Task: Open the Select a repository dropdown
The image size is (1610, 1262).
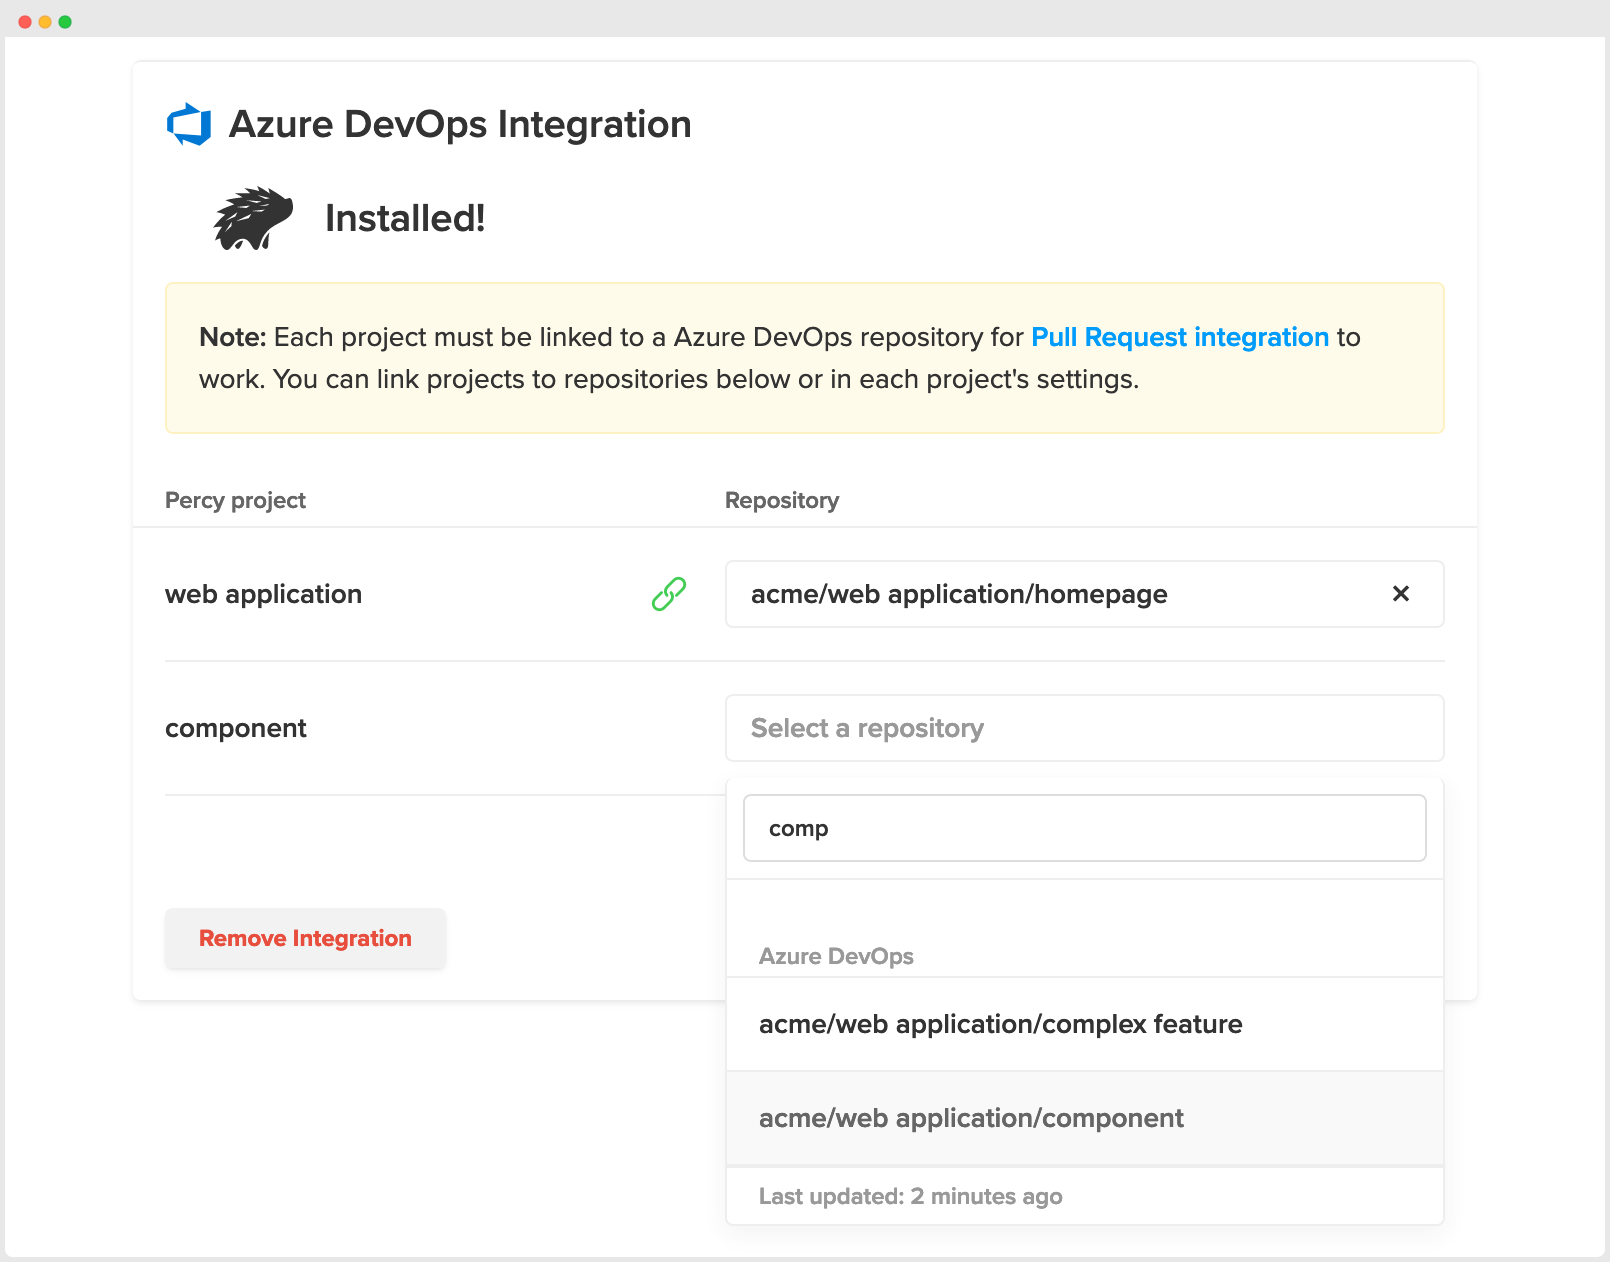Action: click(x=1084, y=728)
